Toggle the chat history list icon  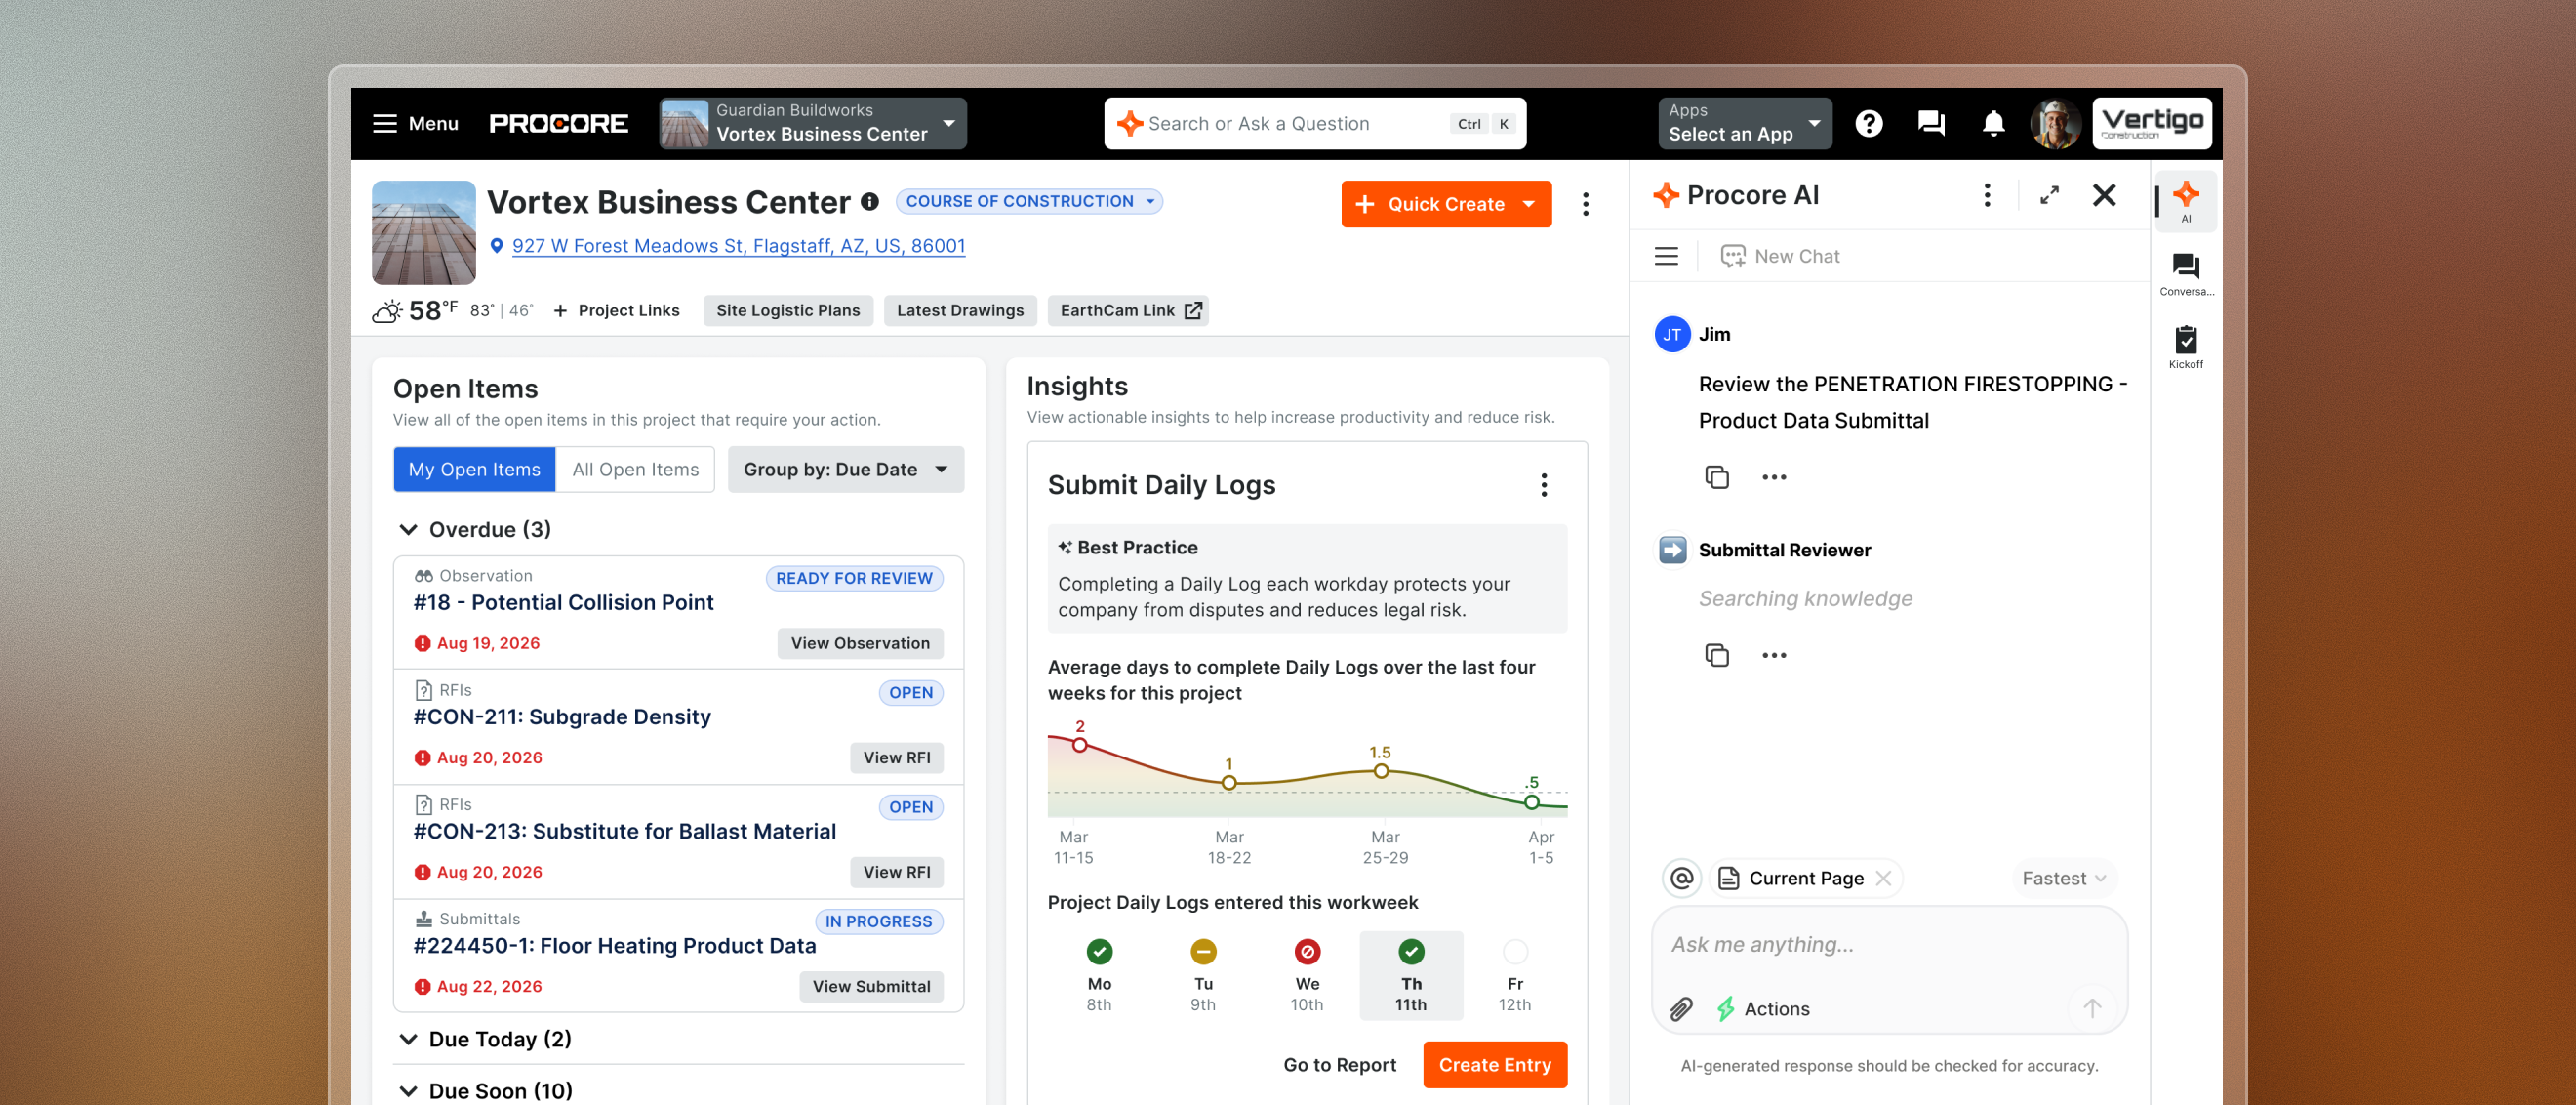[x=1666, y=256]
